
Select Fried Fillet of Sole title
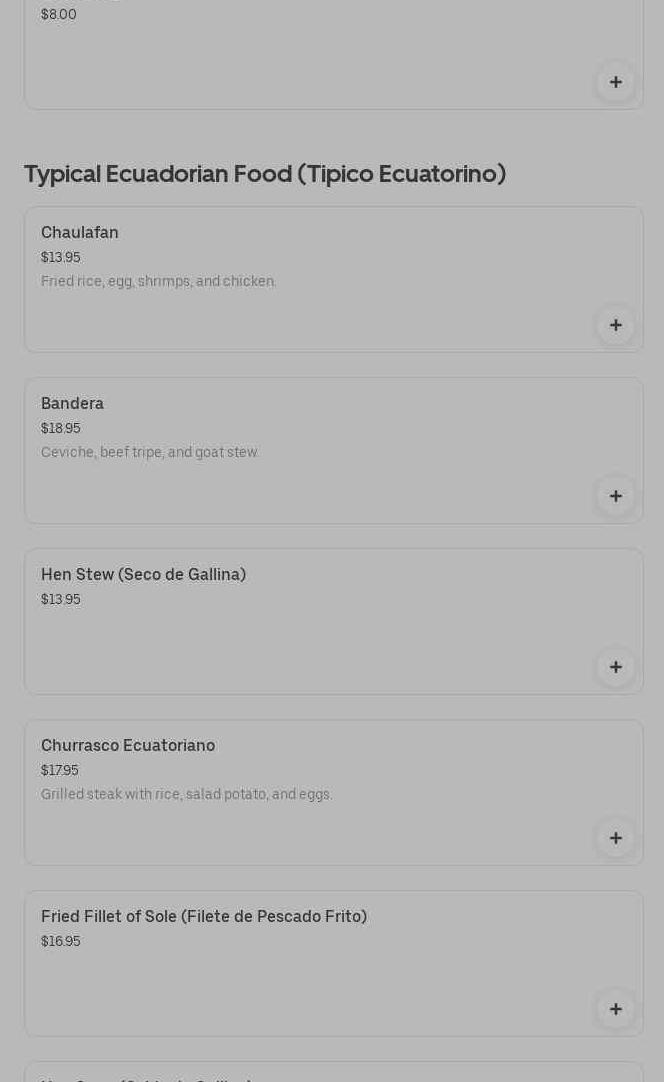pyautogui.click(x=204, y=917)
